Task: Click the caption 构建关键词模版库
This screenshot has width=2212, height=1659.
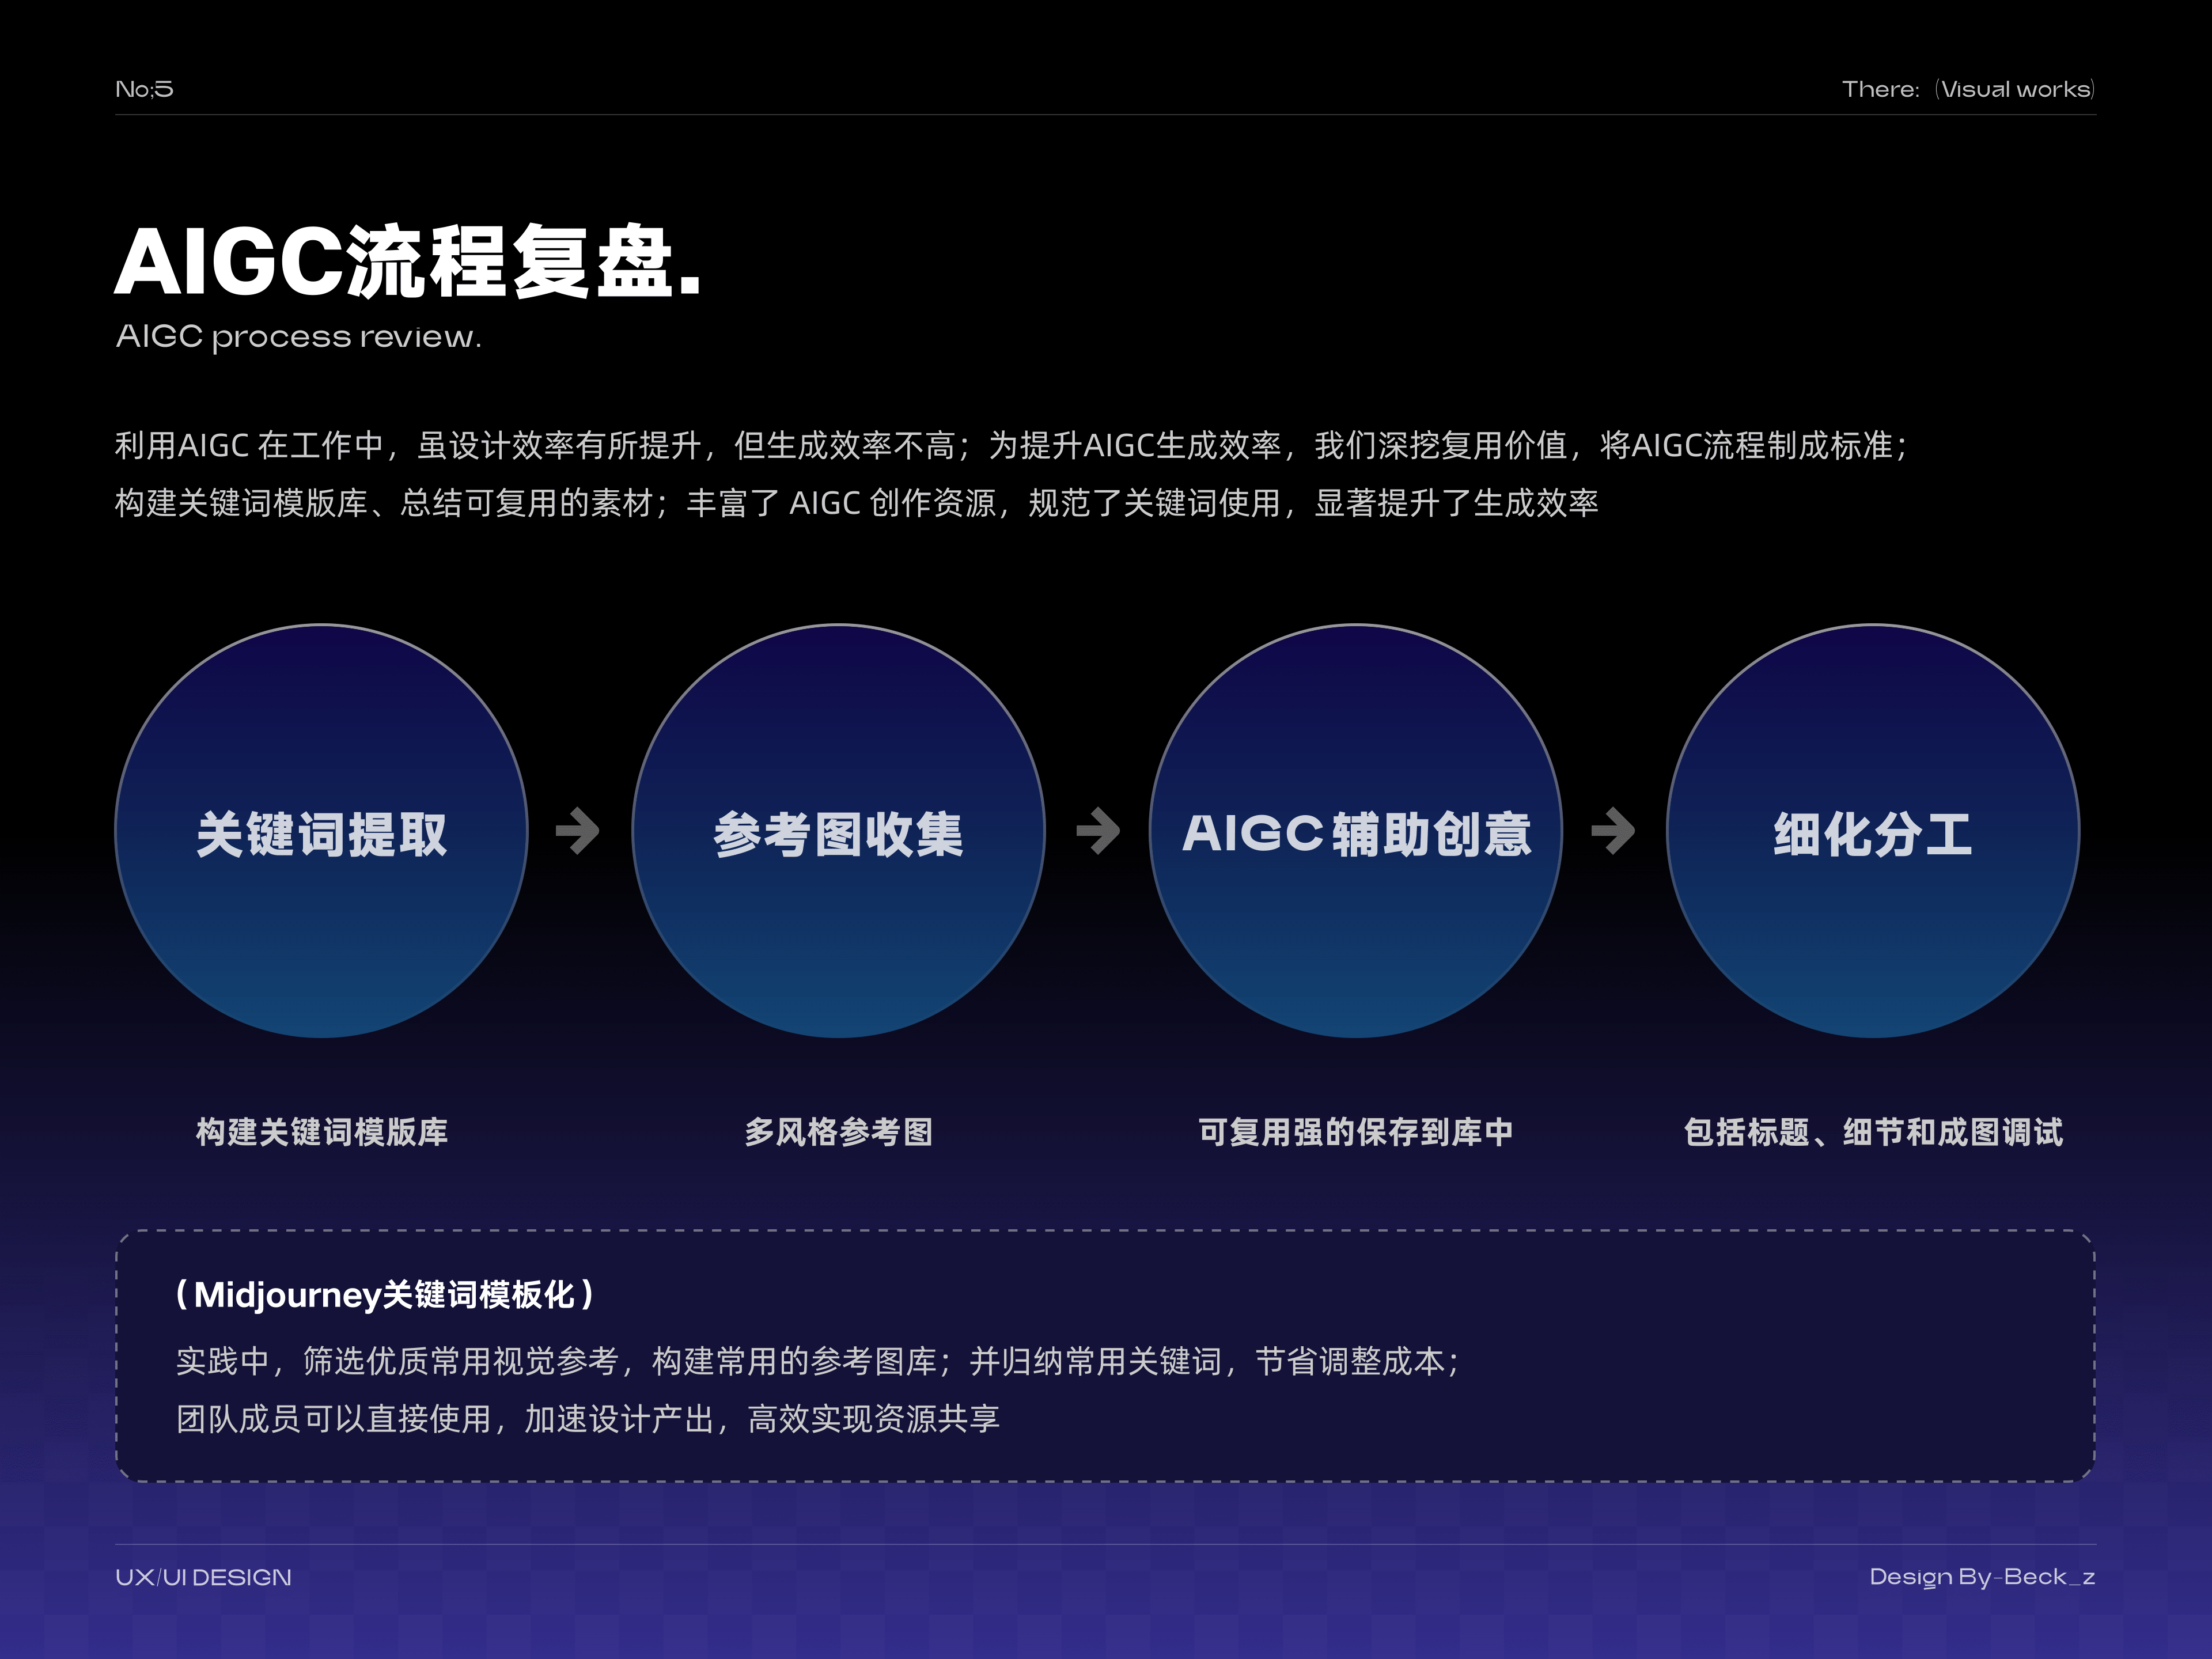Action: point(321,1132)
